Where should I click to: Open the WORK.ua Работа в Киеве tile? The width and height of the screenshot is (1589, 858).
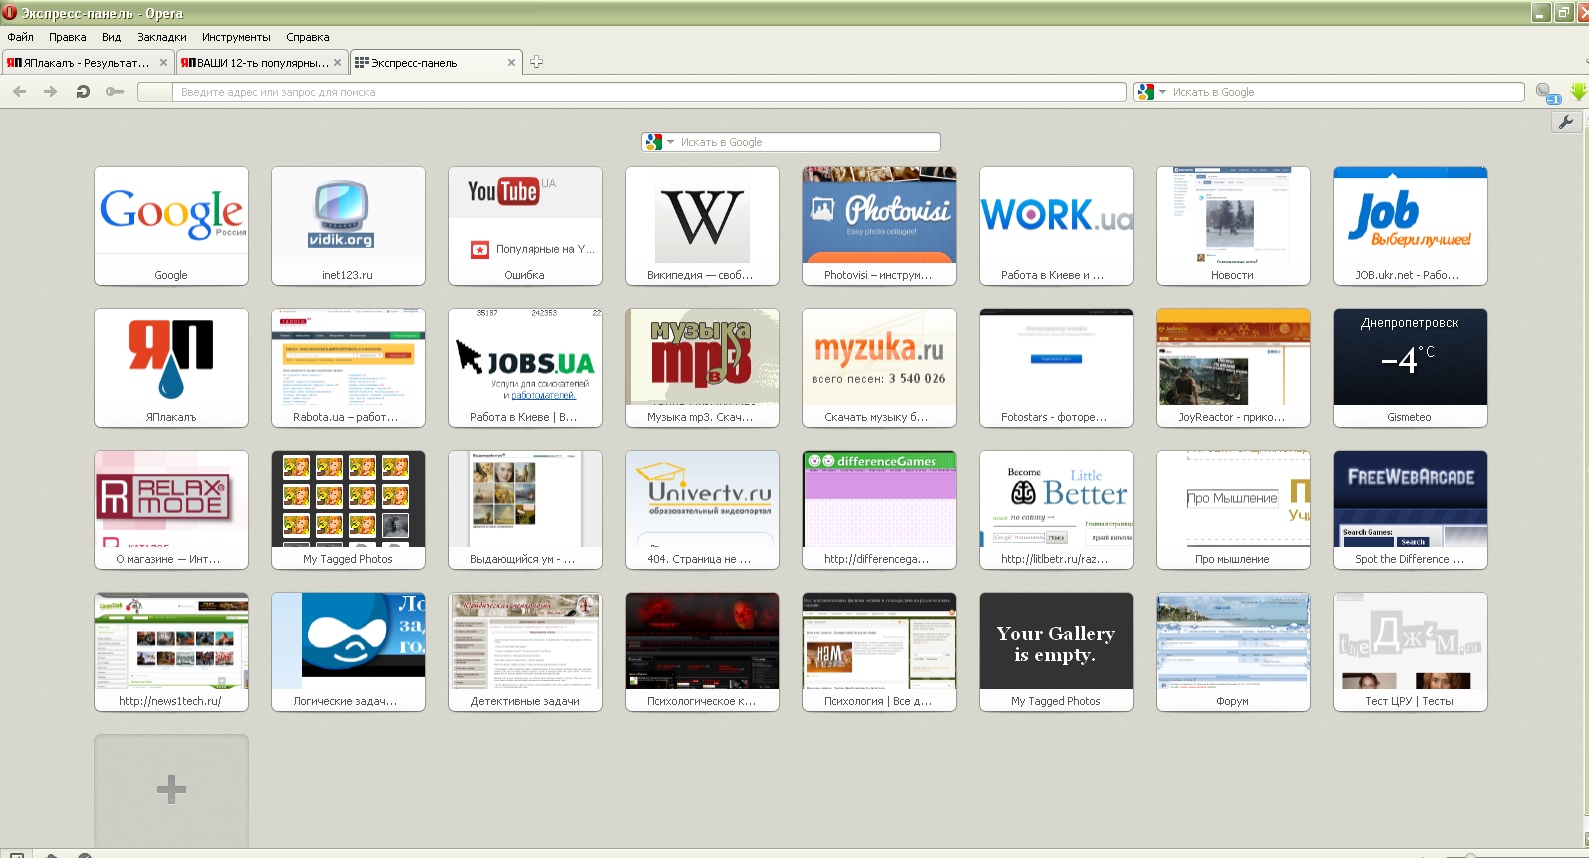[x=1056, y=226]
